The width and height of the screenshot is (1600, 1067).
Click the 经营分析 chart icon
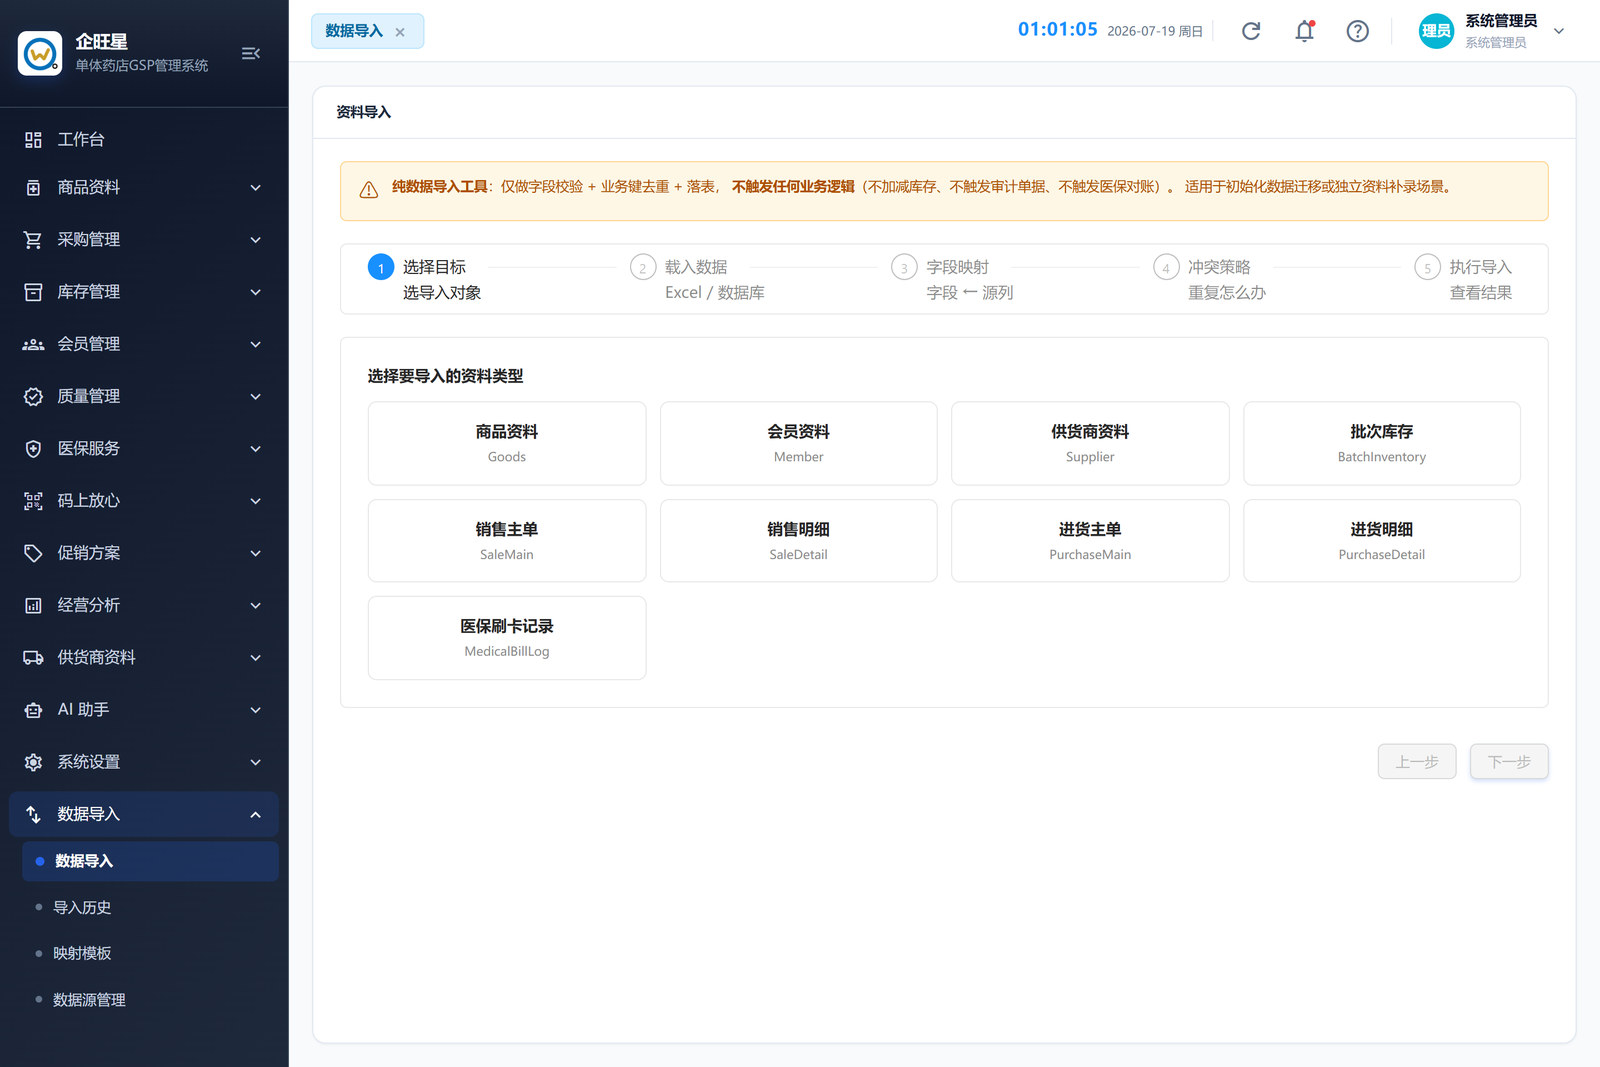[x=33, y=605]
